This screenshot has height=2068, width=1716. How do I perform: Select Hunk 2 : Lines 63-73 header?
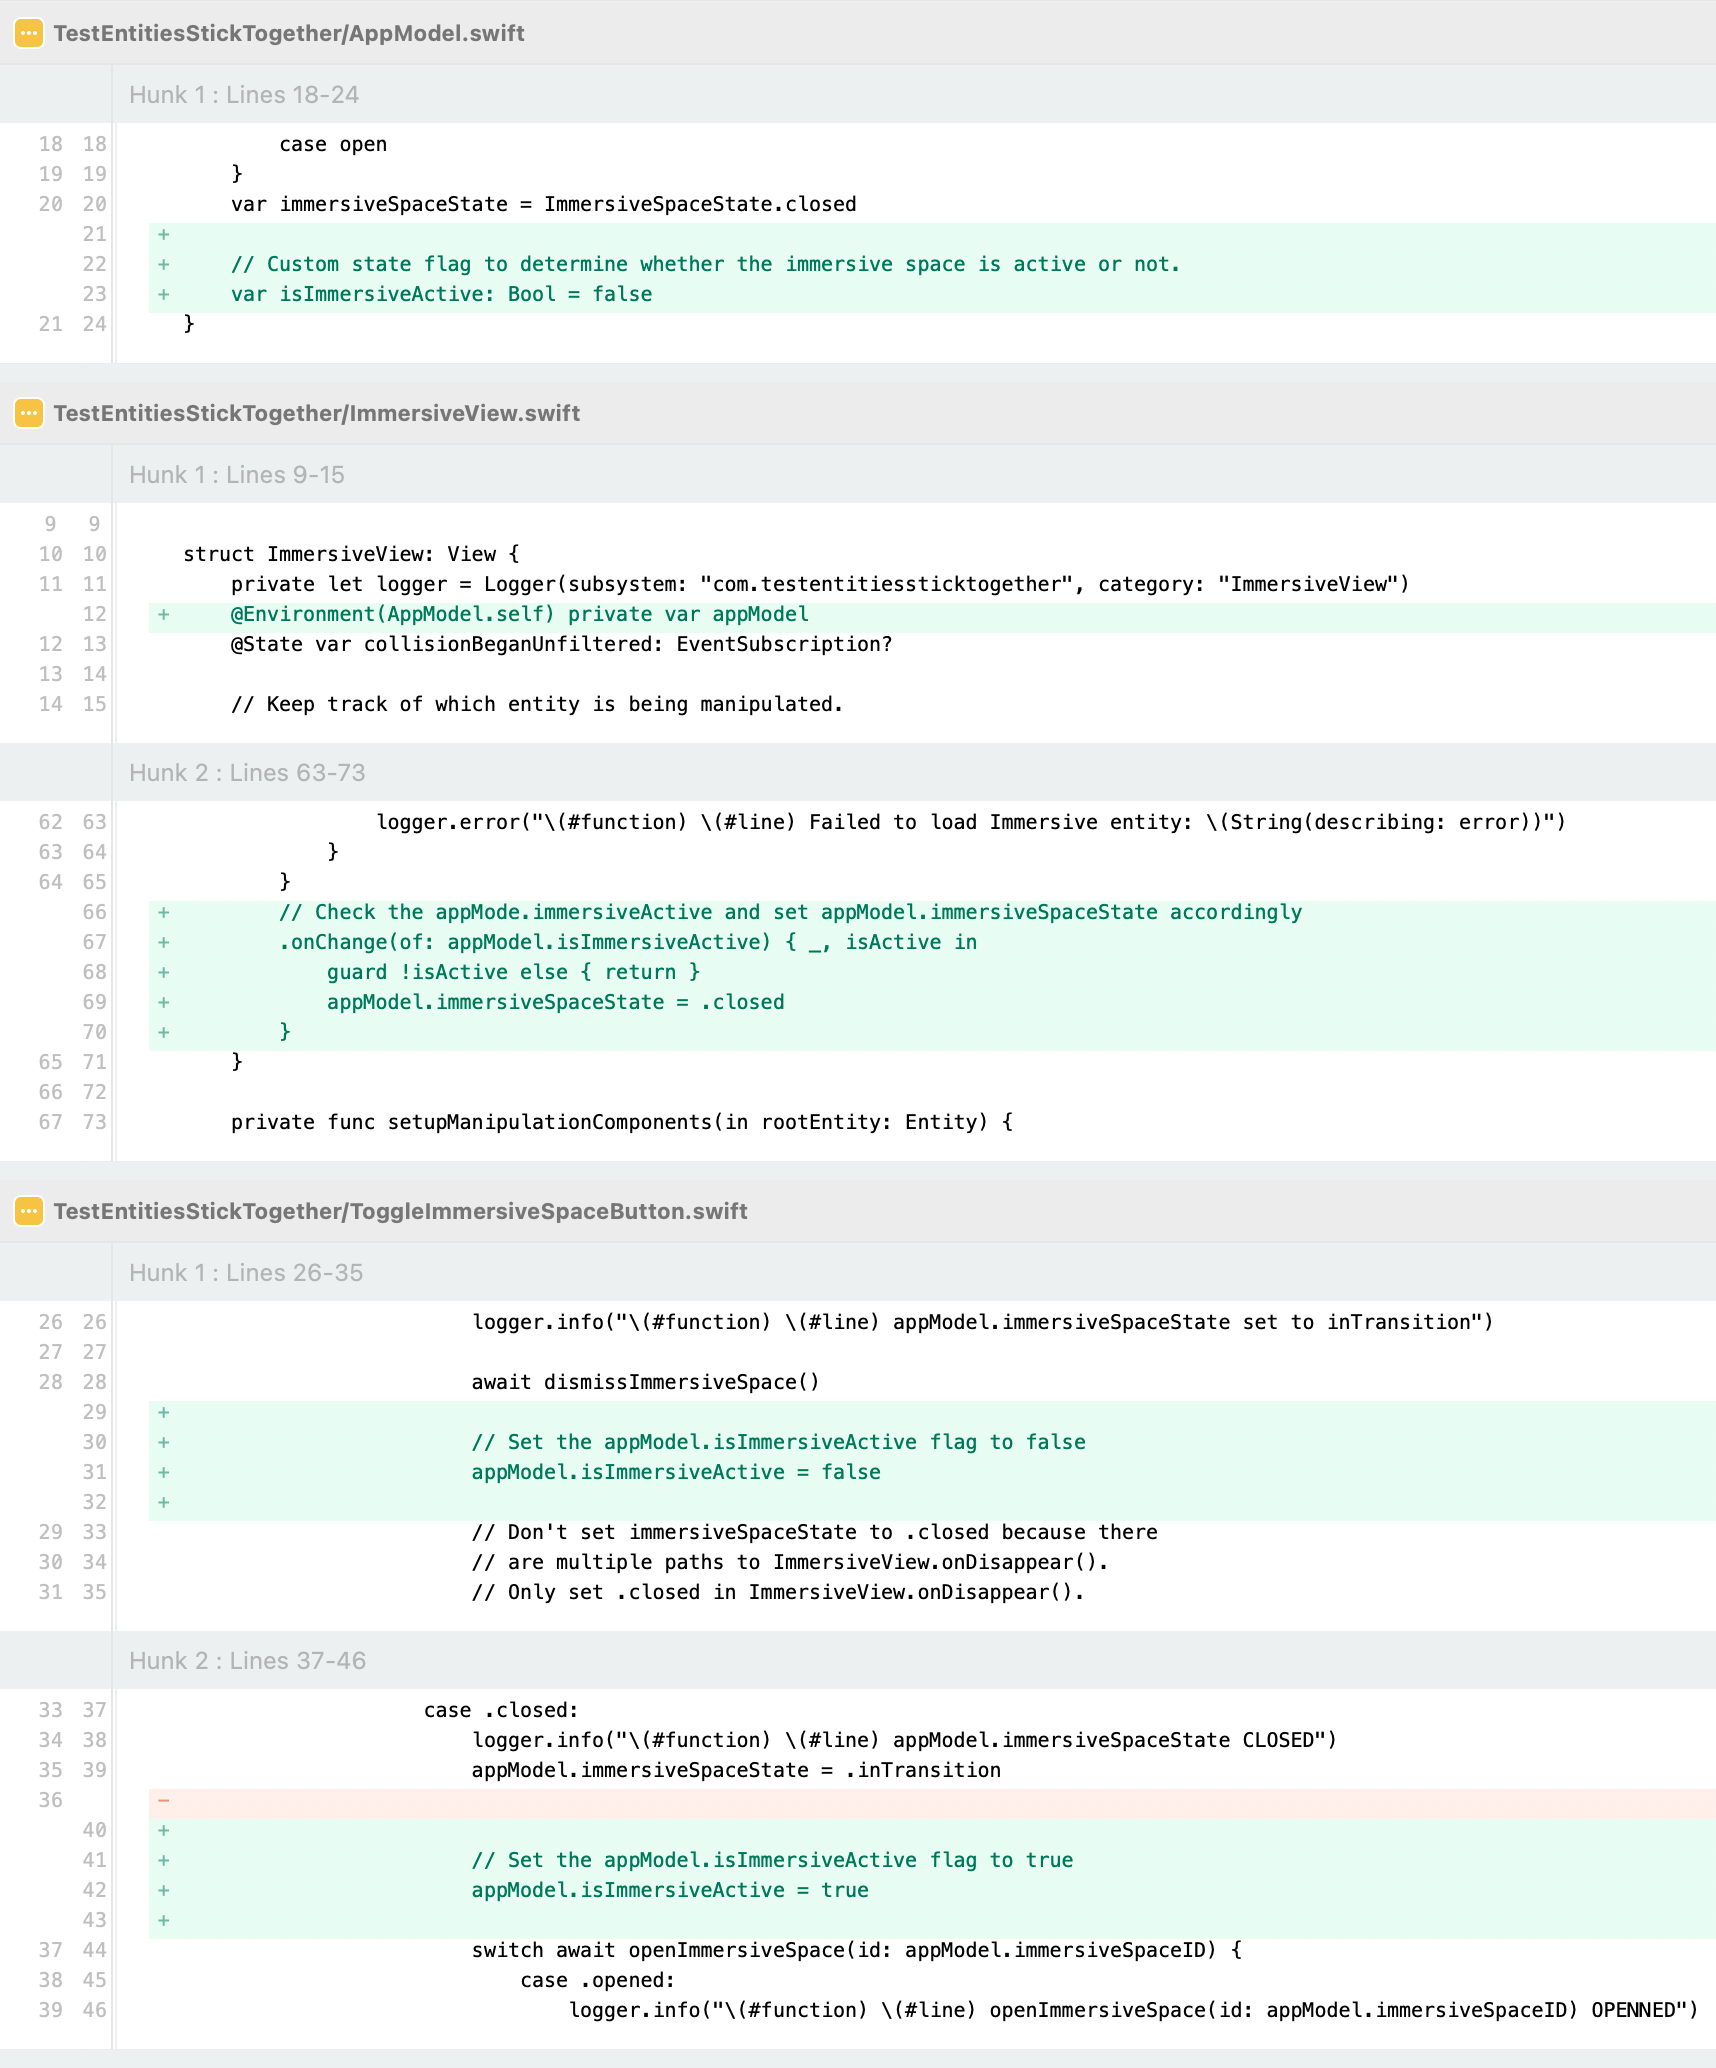click(x=247, y=773)
